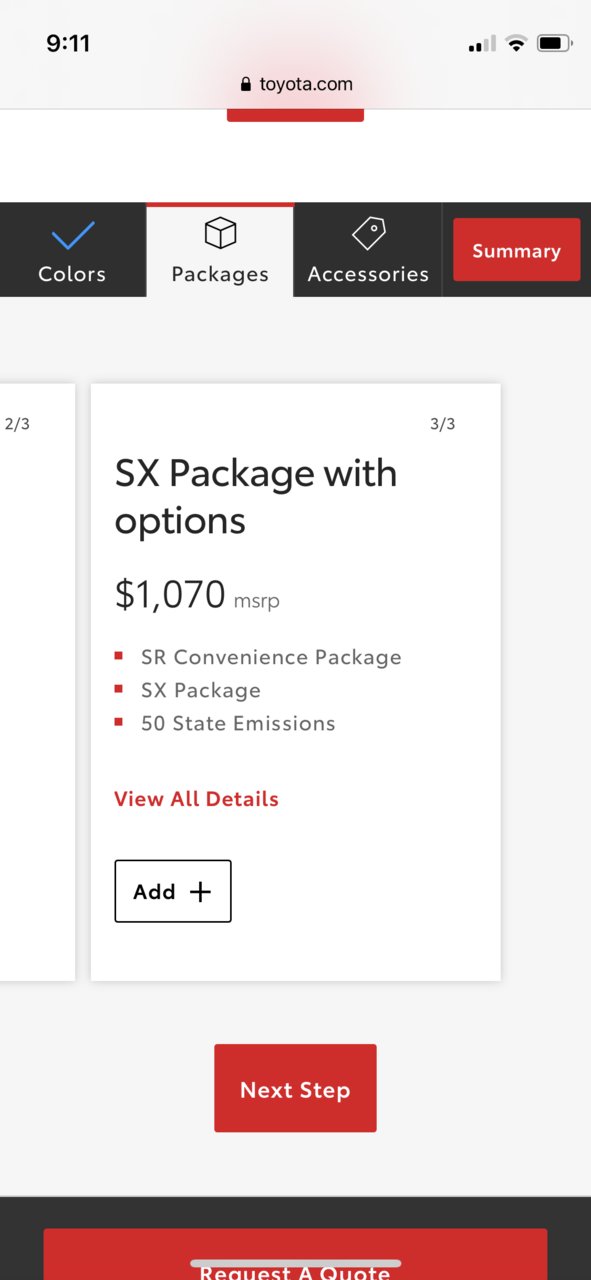Open View All Details link

tap(196, 799)
